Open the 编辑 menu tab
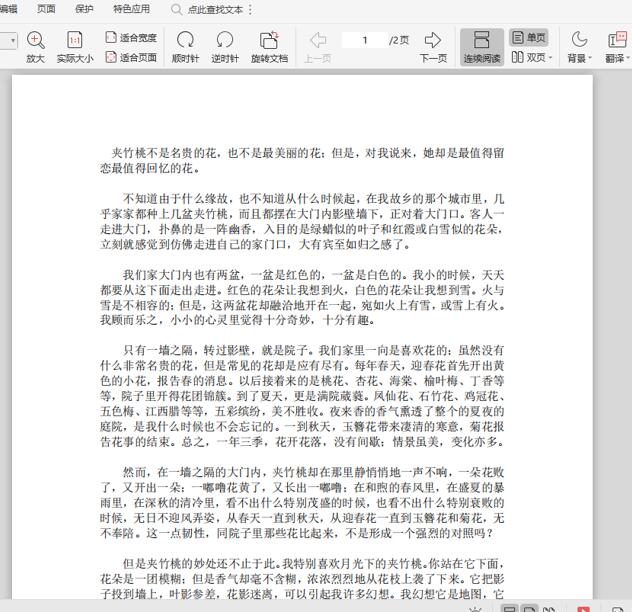 (8, 9)
